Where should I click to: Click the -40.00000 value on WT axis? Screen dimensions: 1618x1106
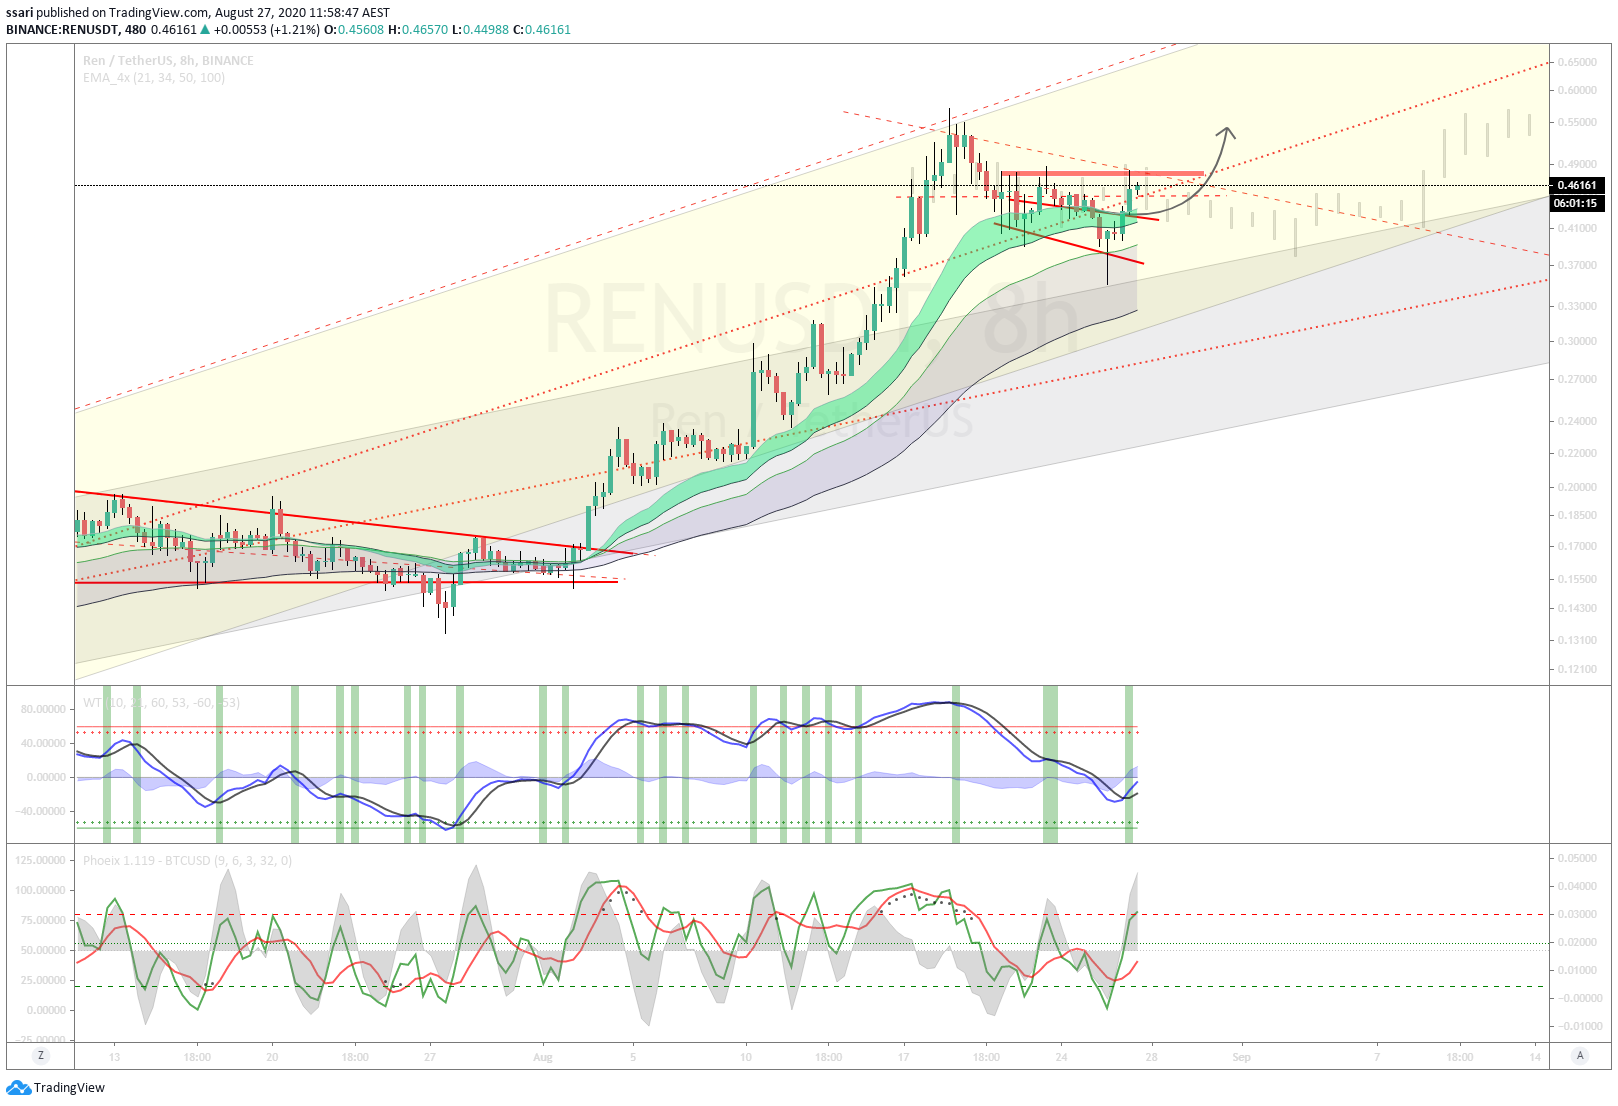coord(41,812)
